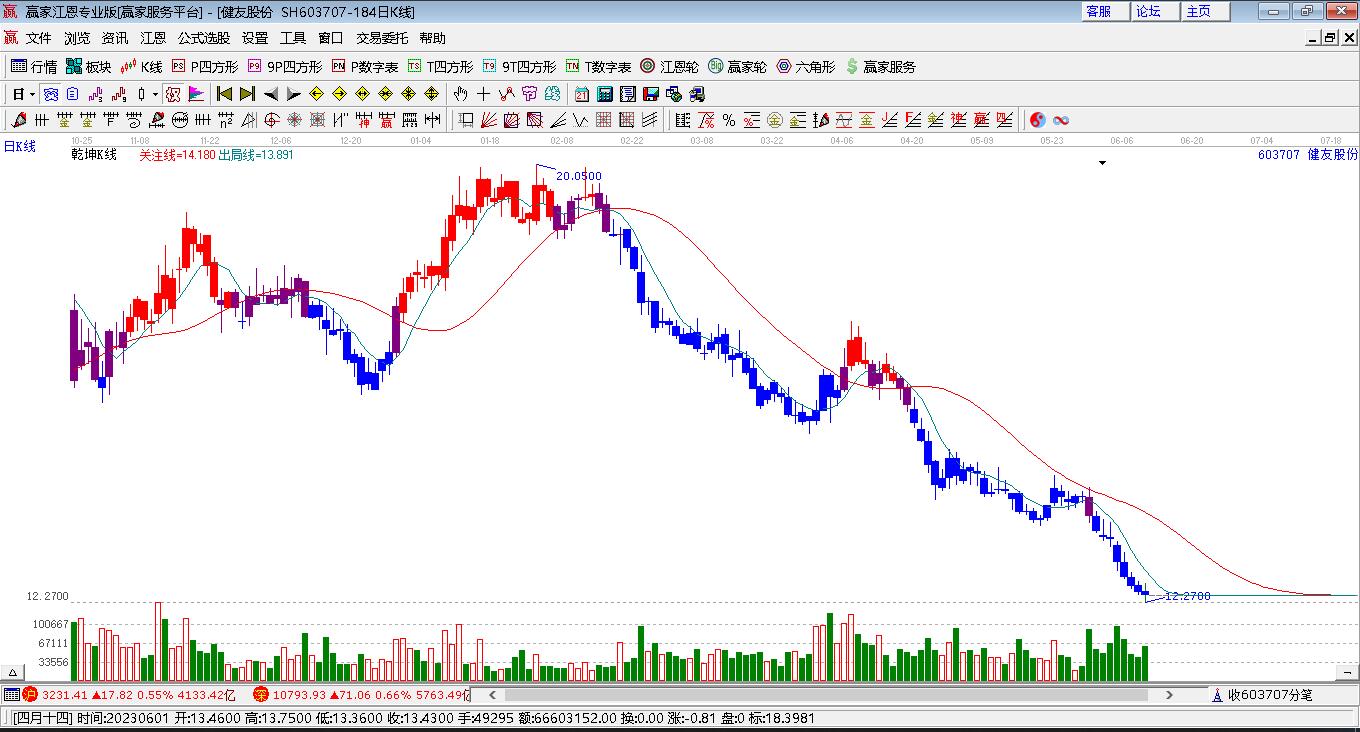The image size is (1360, 732).
Task: Select the candlestick chart type icon
Action: 141,94
